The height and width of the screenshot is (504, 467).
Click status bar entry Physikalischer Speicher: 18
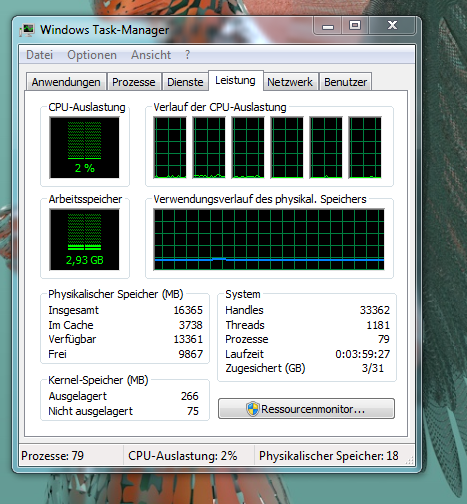329,456
